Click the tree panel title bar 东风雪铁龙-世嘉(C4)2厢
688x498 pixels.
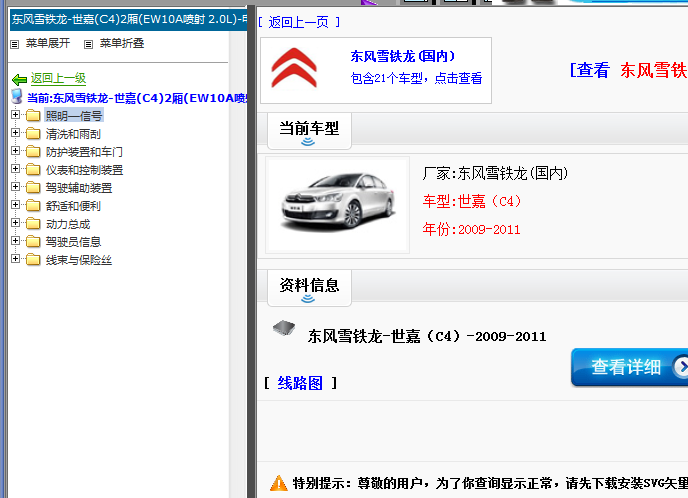(128, 19)
